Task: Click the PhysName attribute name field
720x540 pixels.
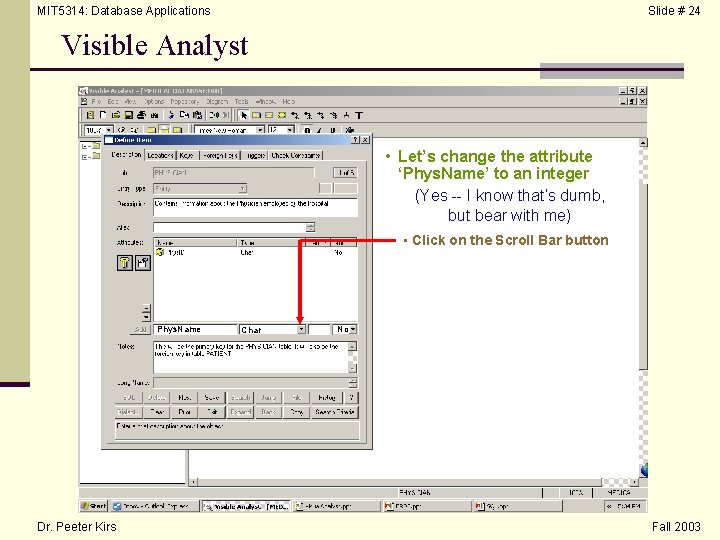Action: click(x=196, y=329)
